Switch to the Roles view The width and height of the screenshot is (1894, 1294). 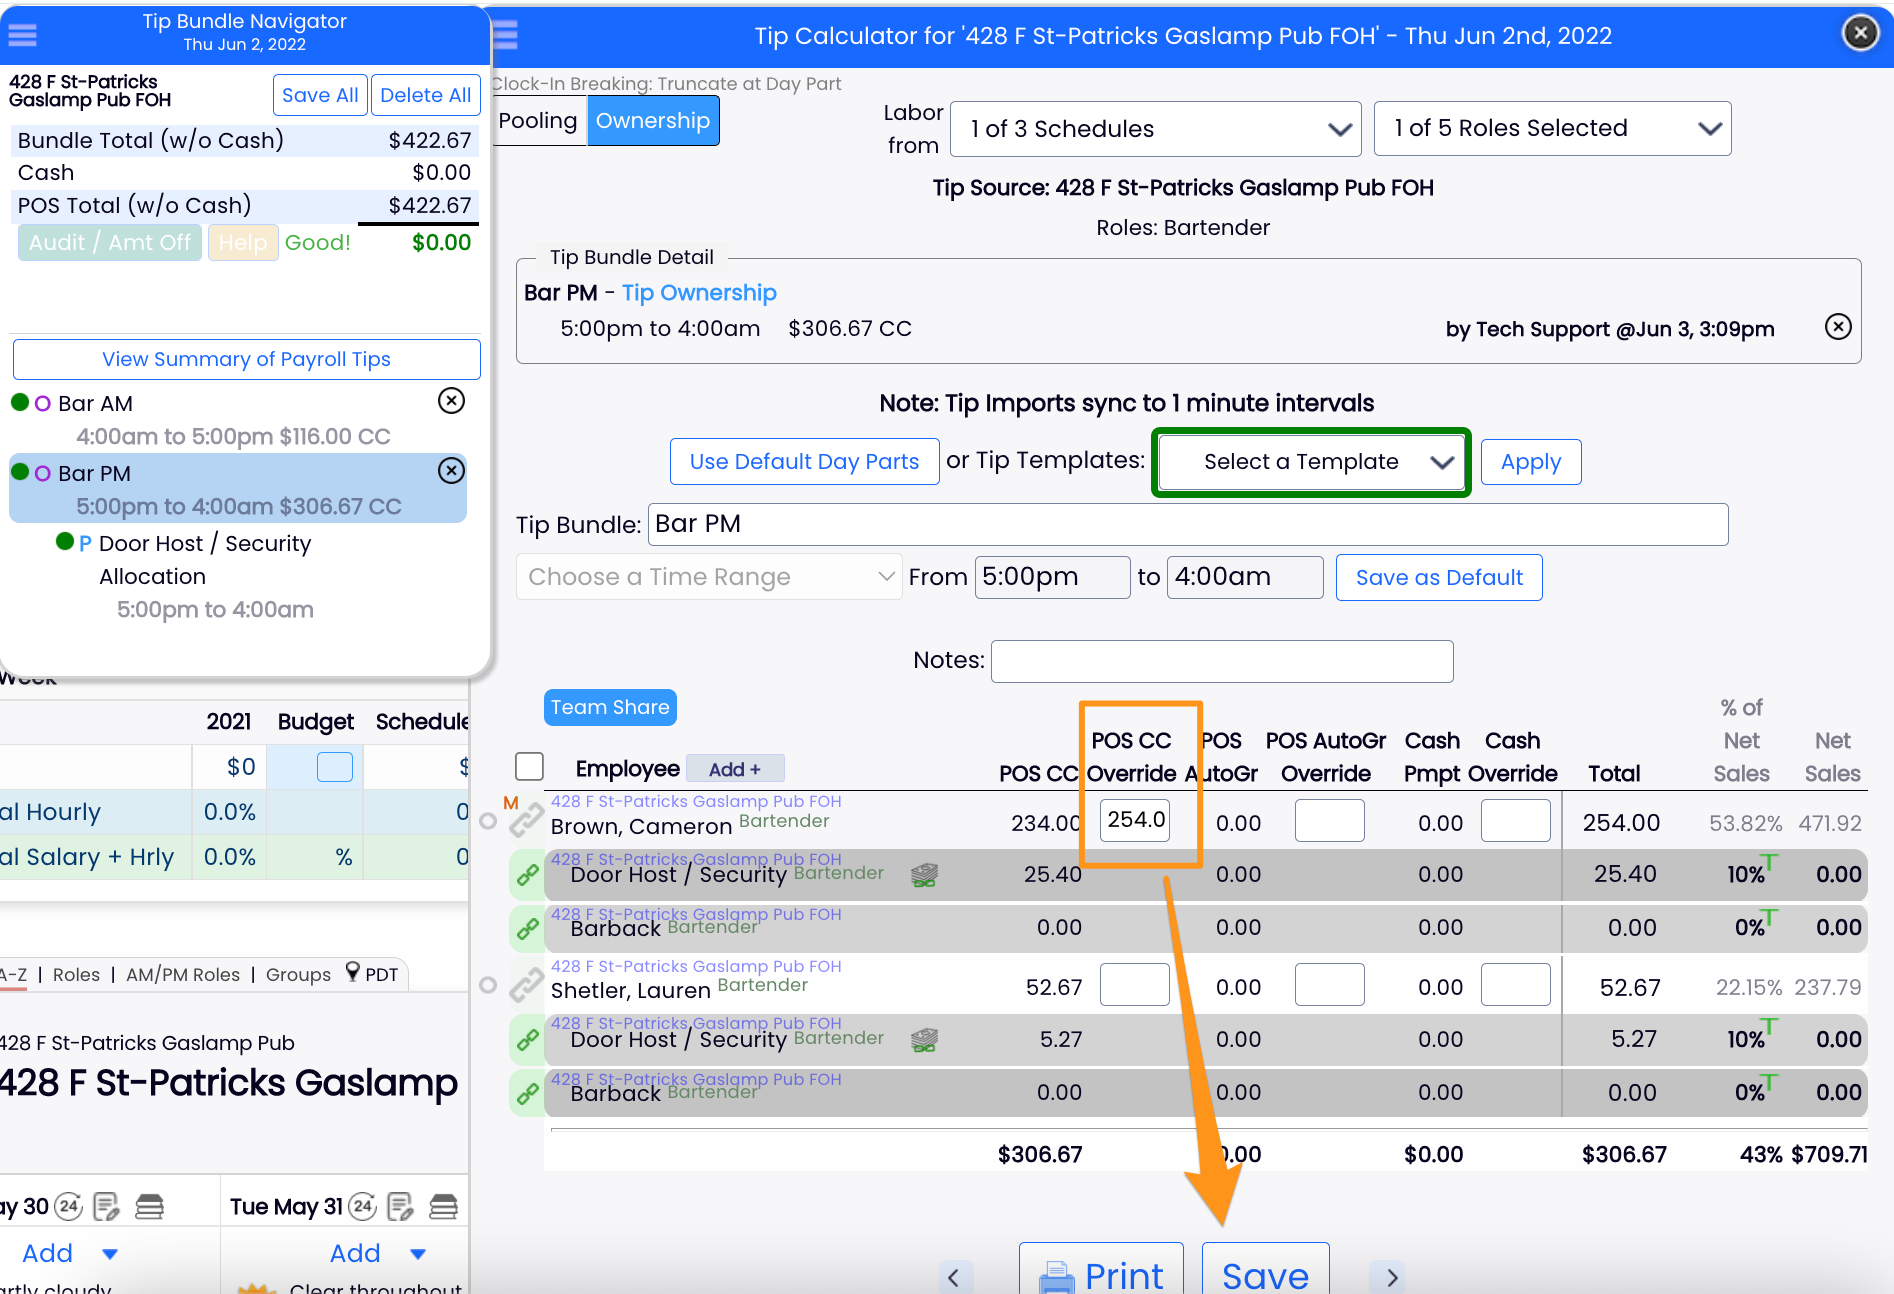[x=76, y=975]
